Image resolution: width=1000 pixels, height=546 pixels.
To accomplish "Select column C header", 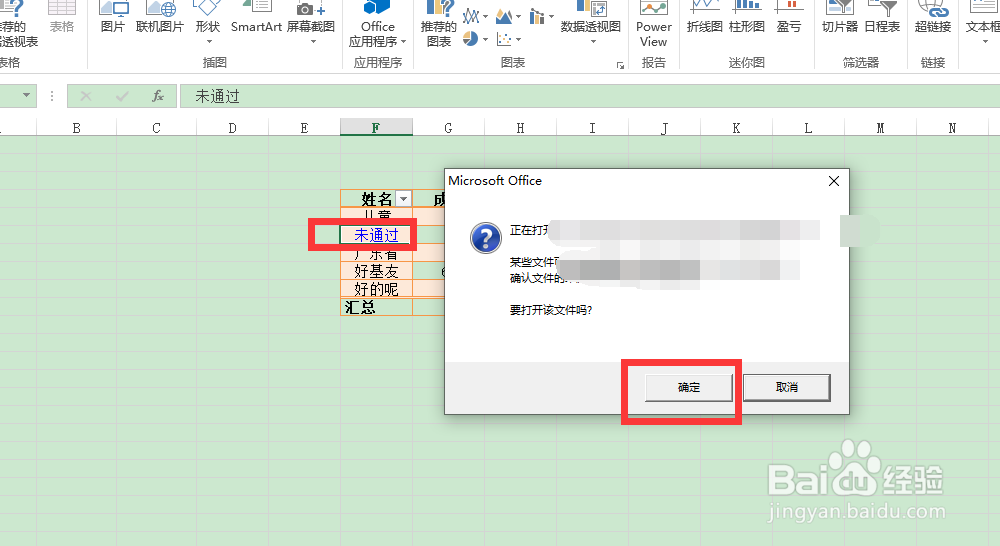I will tap(156, 128).
